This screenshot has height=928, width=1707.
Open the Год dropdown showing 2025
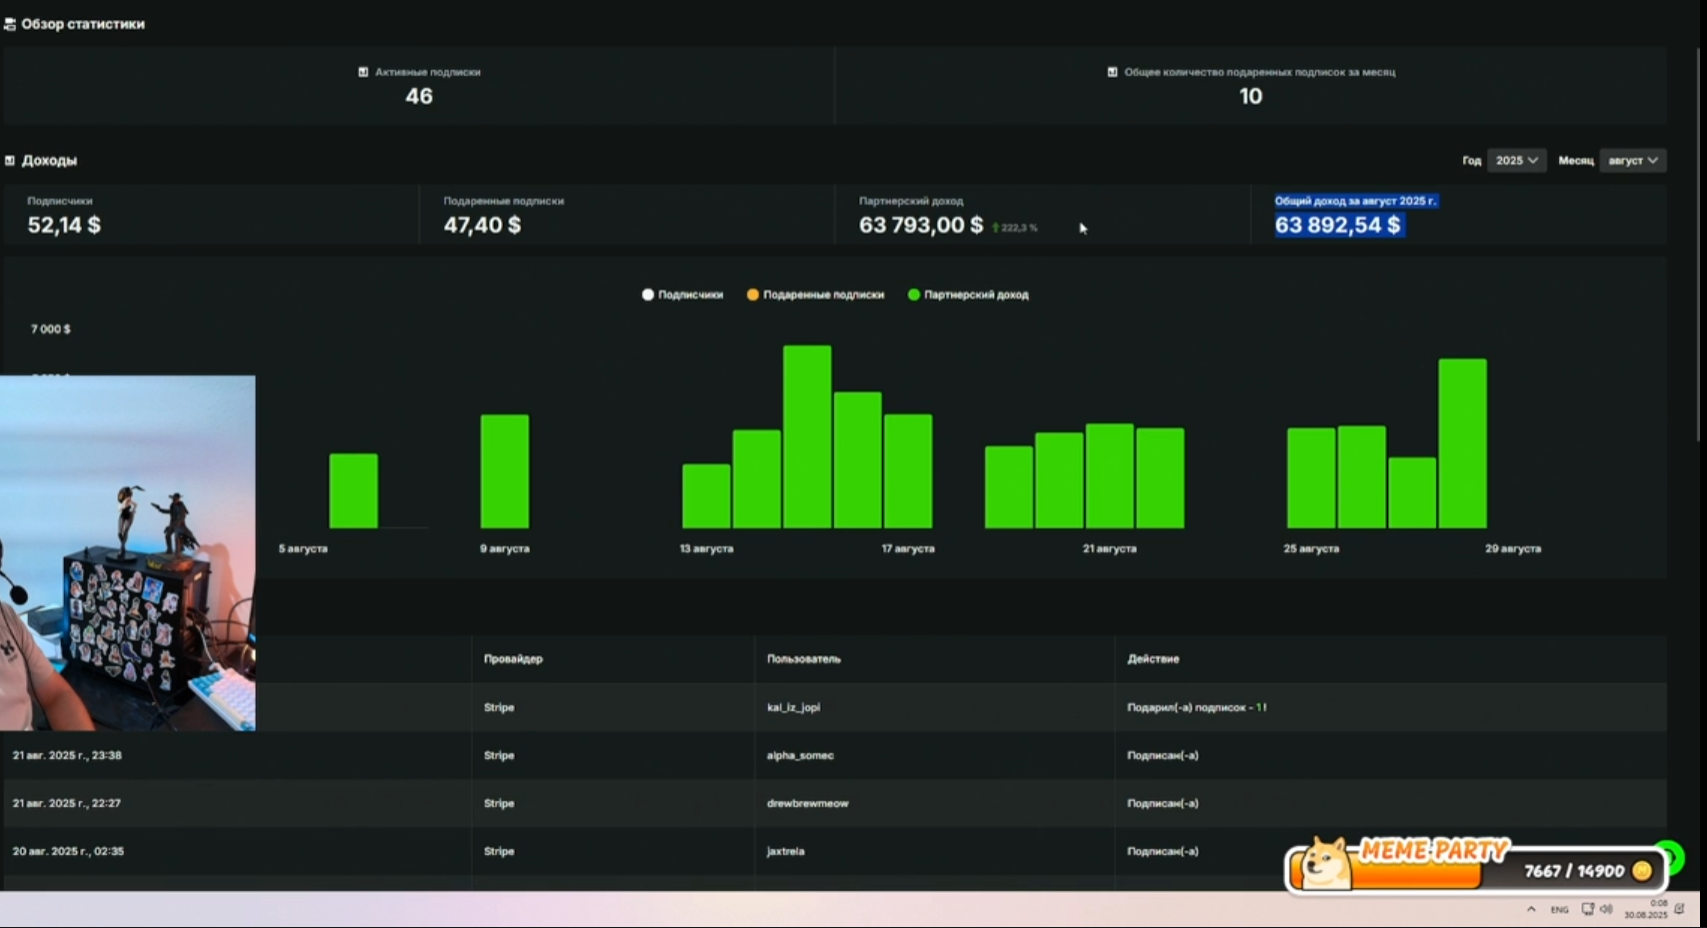point(1516,161)
